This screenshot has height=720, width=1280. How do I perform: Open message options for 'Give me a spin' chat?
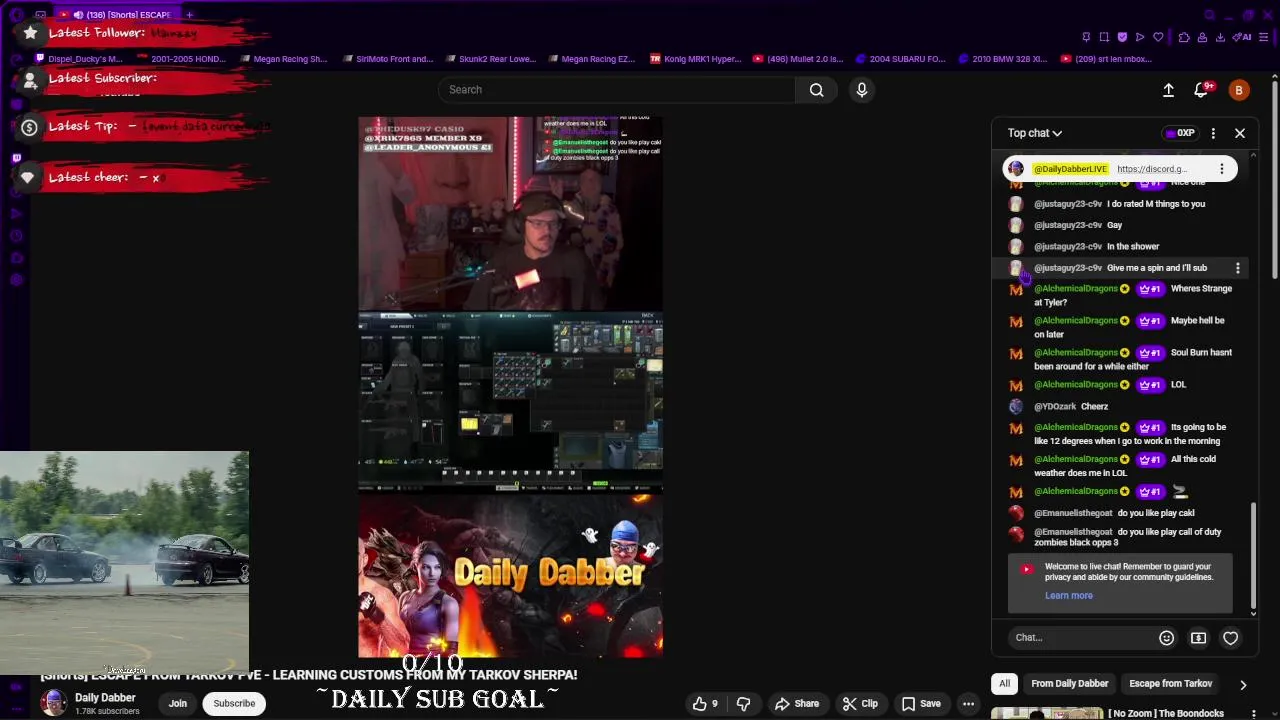[1238, 268]
